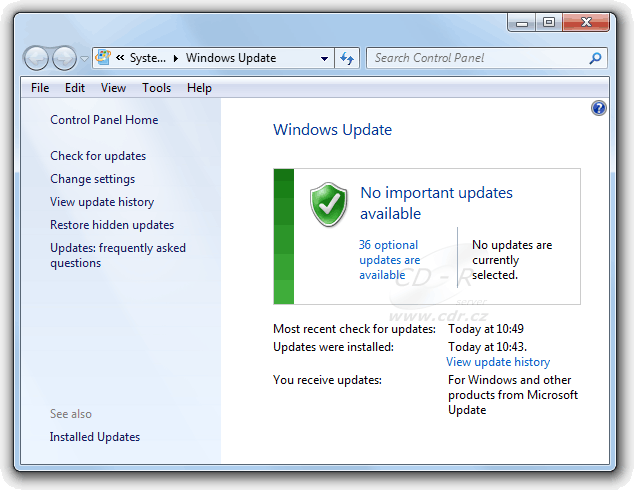Open the File menu

(40, 88)
